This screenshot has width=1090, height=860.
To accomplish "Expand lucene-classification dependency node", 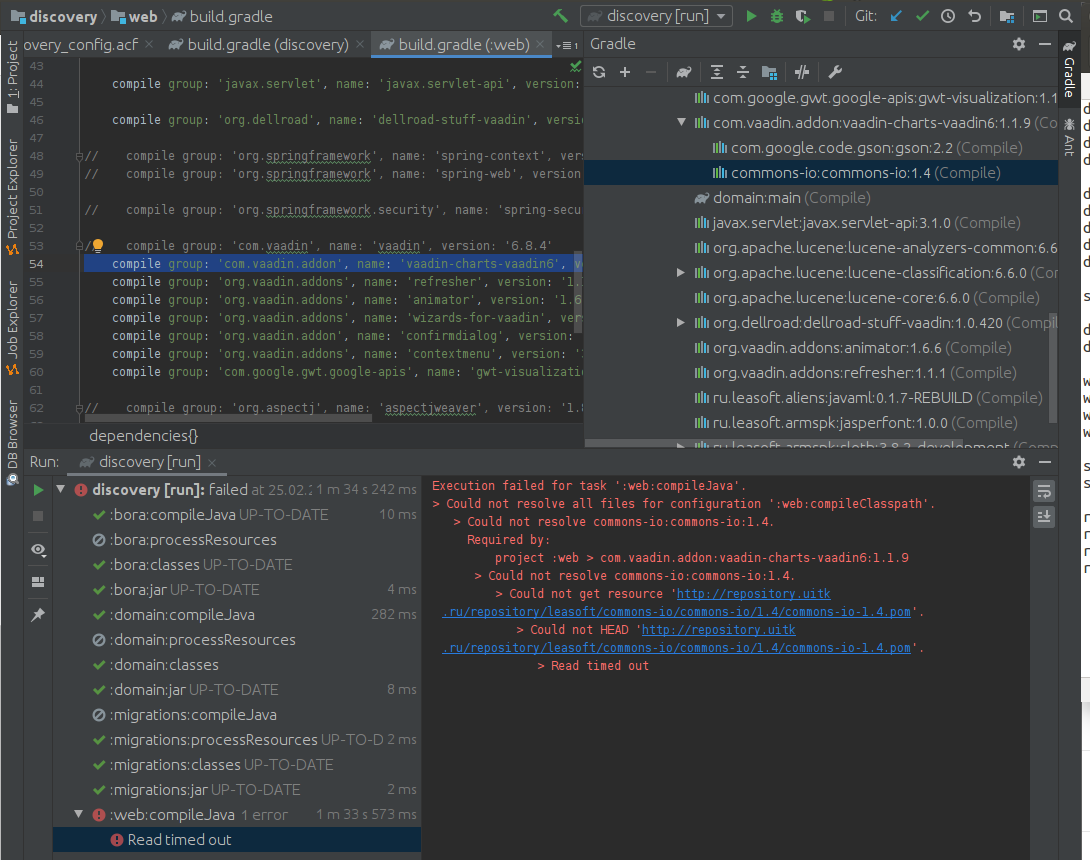I will (681, 273).
